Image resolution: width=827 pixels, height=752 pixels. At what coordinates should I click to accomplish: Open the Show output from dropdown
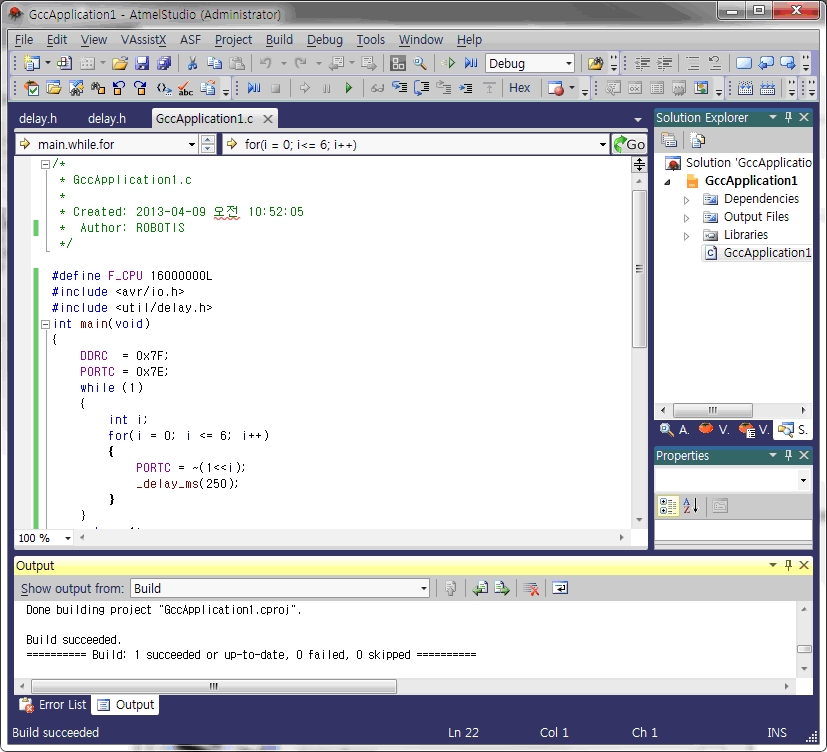coord(423,588)
